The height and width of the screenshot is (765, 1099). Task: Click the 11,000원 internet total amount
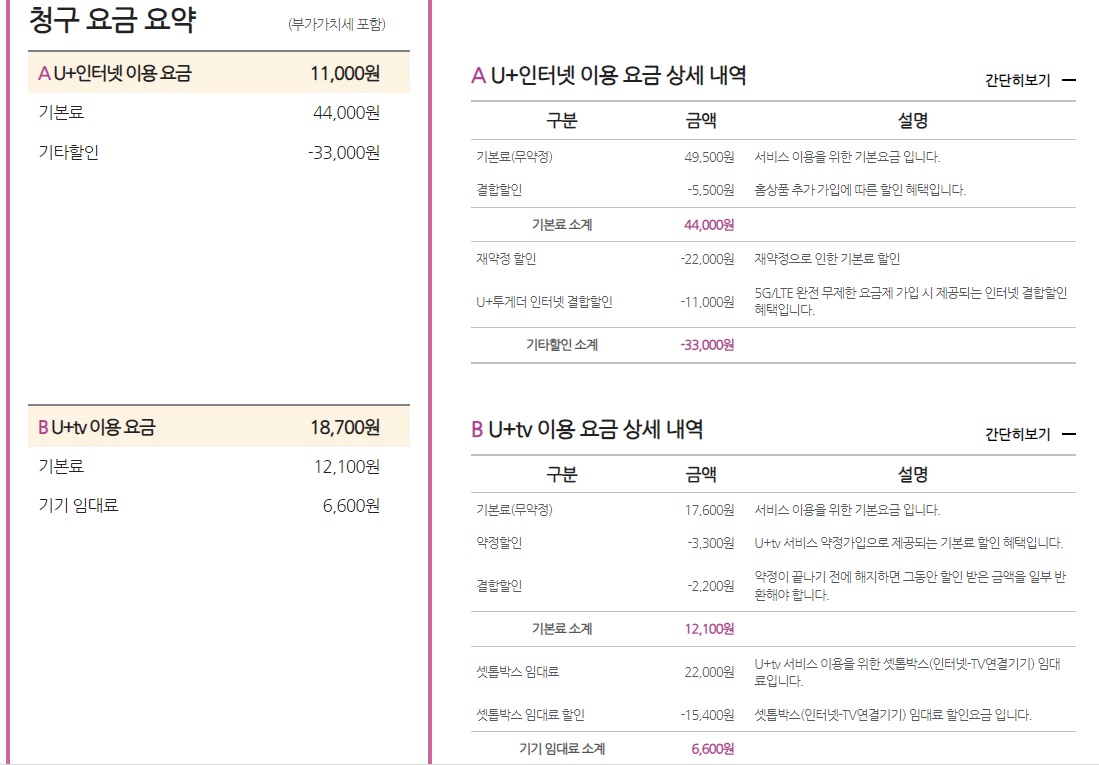(345, 73)
